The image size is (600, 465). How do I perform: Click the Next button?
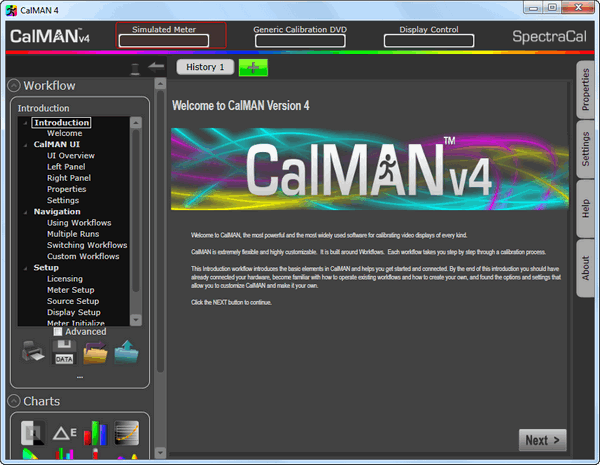pos(542,440)
